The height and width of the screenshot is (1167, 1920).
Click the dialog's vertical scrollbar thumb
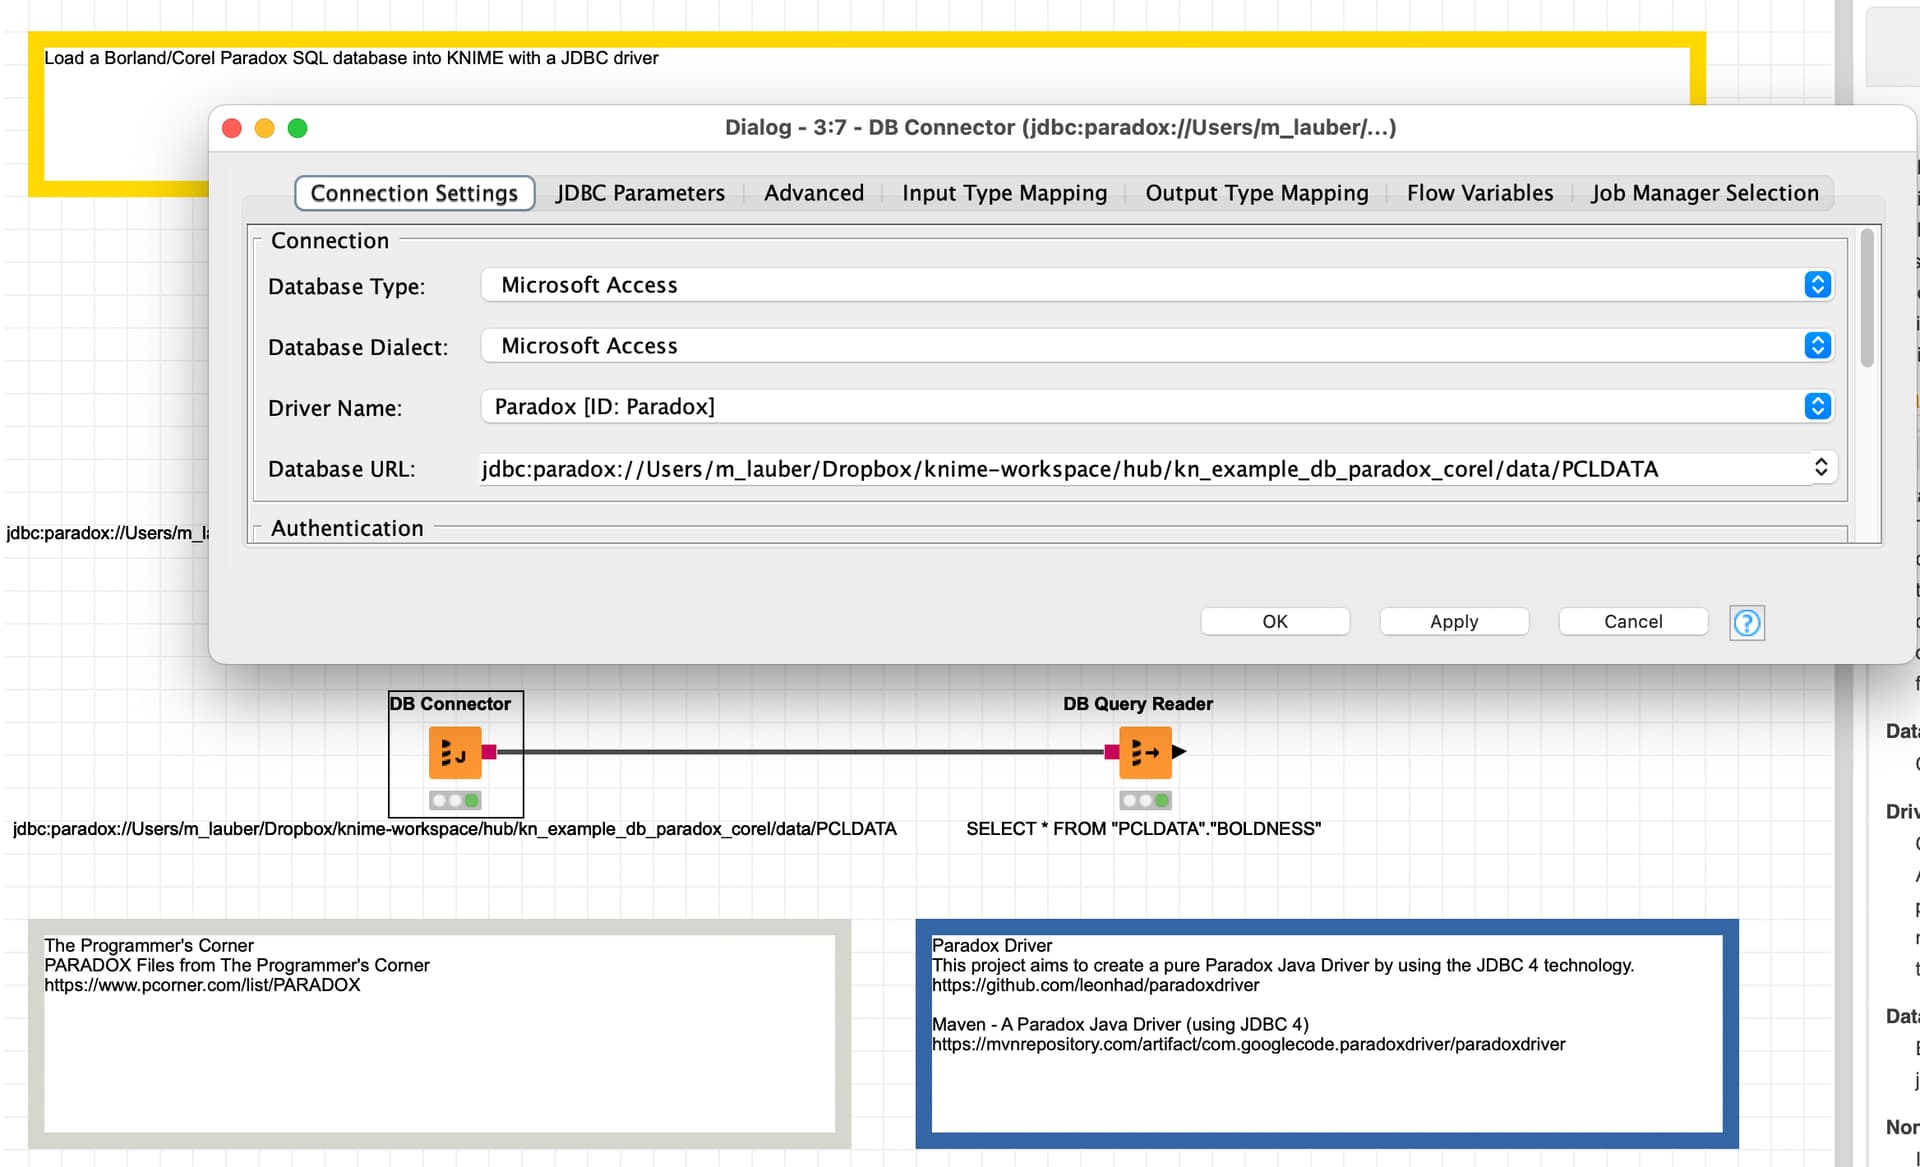pyautogui.click(x=1866, y=298)
